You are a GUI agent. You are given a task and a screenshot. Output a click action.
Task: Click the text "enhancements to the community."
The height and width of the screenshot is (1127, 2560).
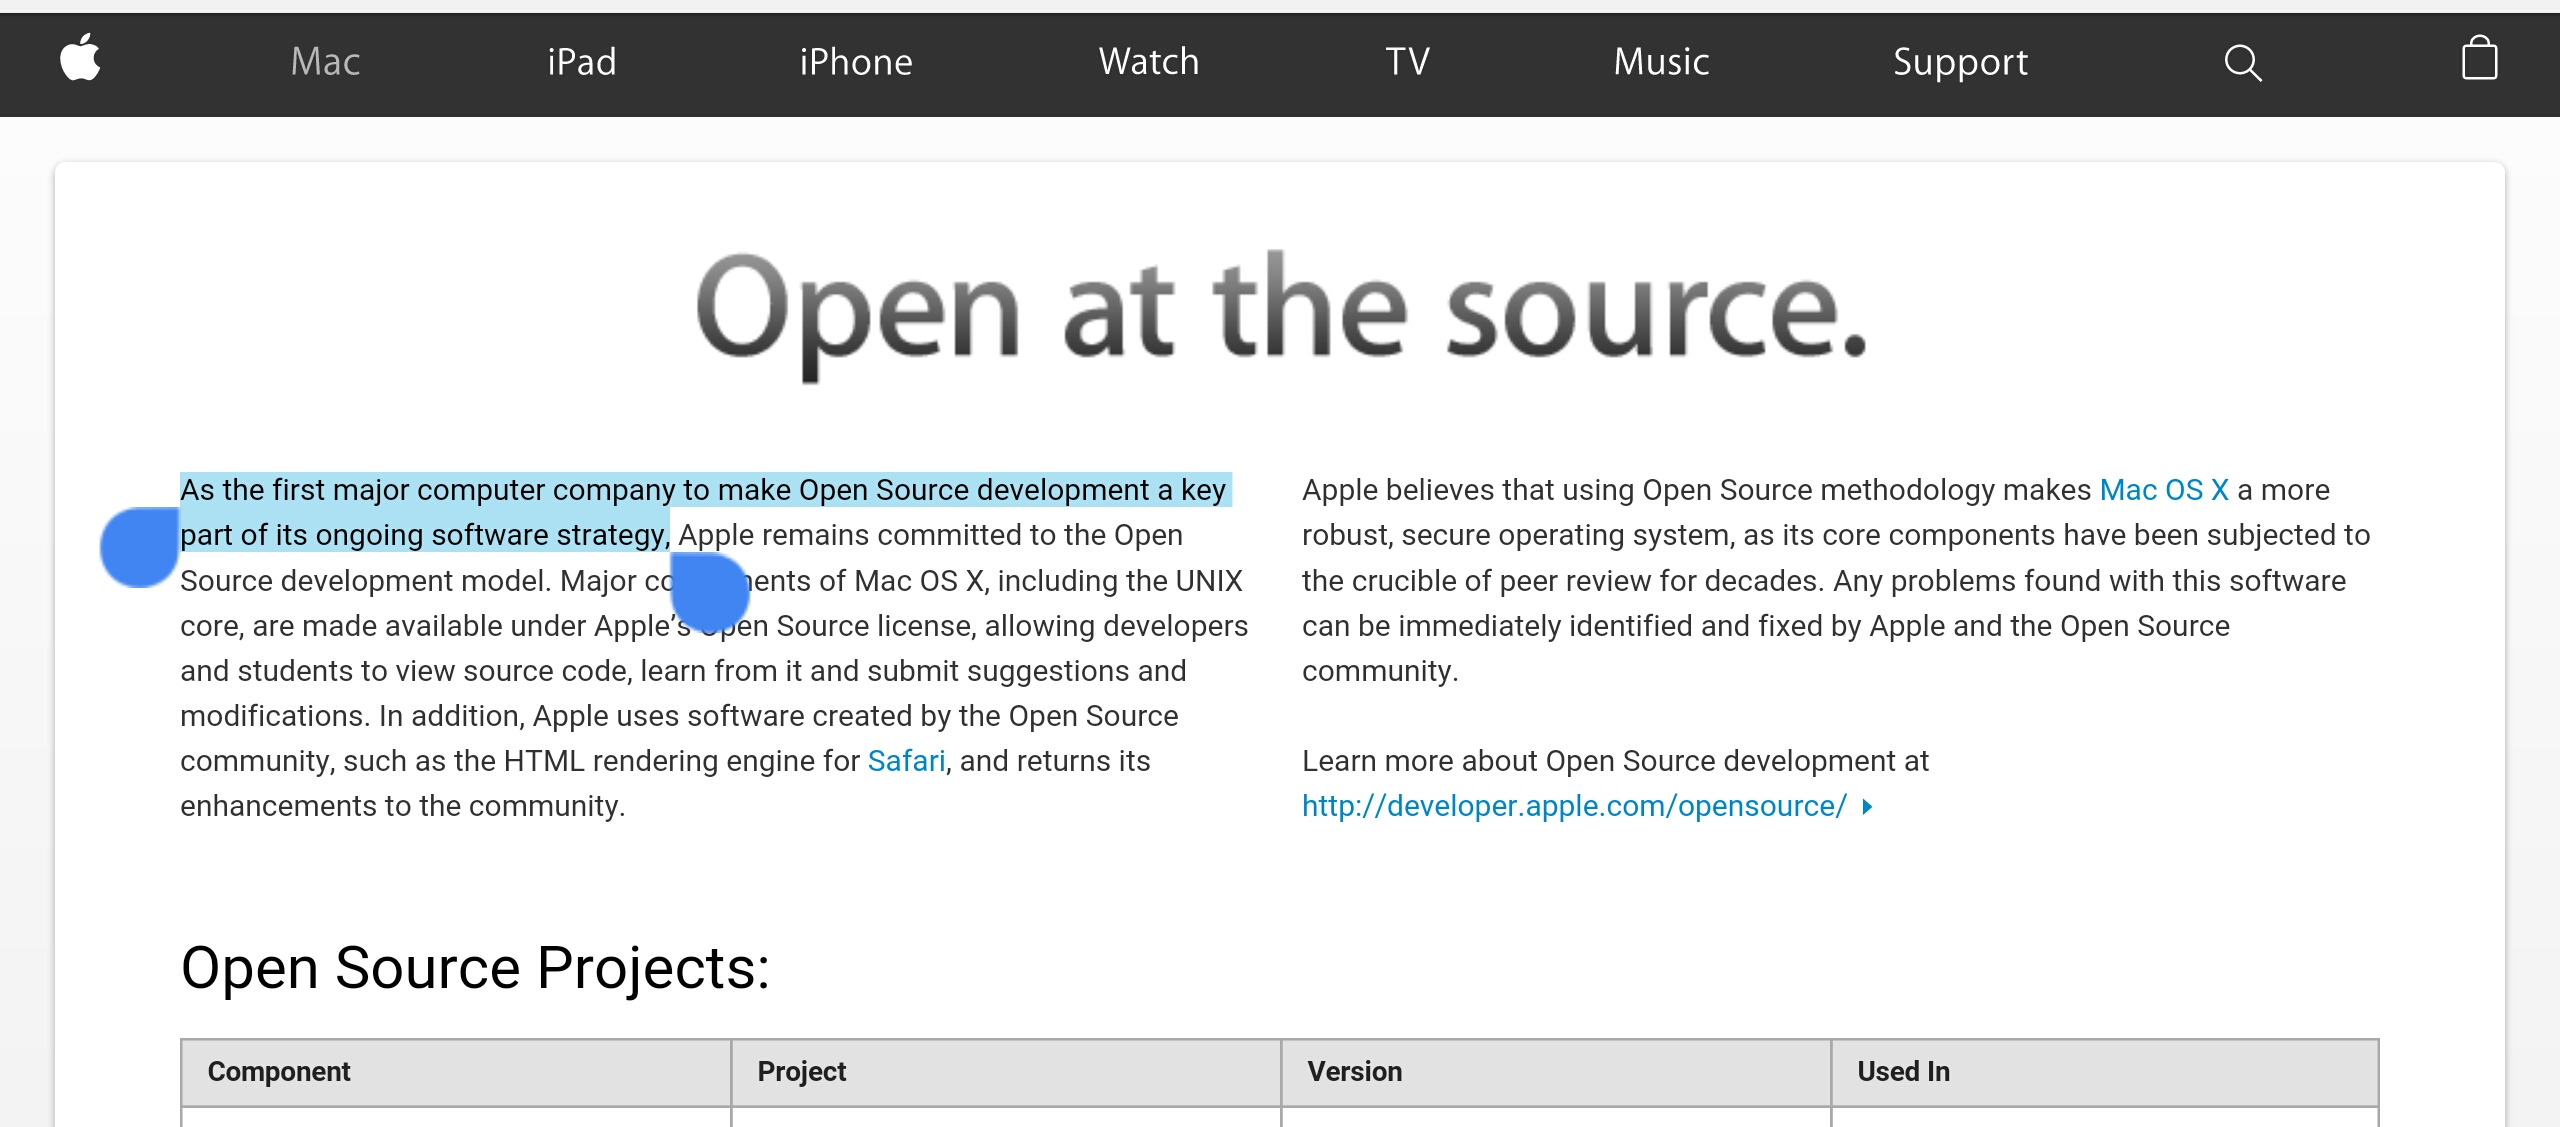403,806
